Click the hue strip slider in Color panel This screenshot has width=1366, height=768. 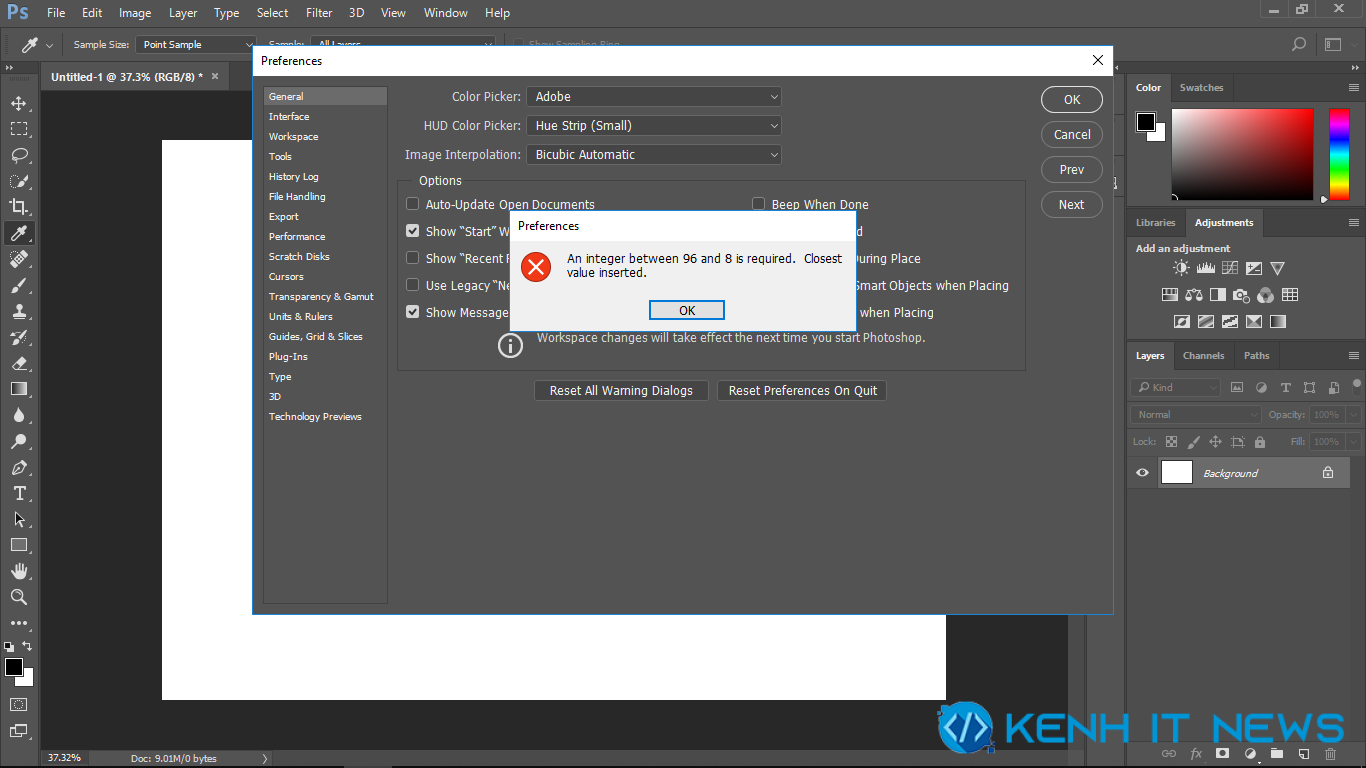coord(1339,155)
